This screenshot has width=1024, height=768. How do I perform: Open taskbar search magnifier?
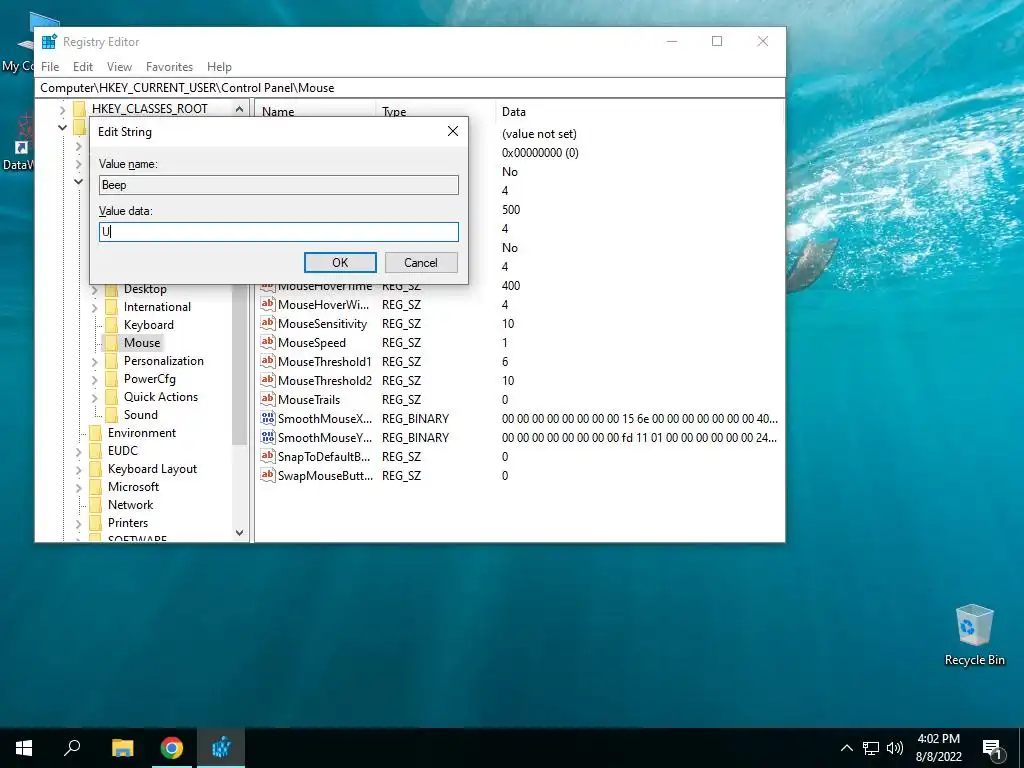72,748
